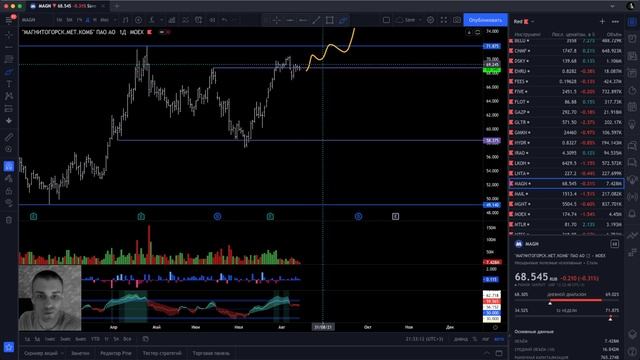Maximize the bottom panel
This screenshot has height=360, width=640.
(x=499, y=353)
